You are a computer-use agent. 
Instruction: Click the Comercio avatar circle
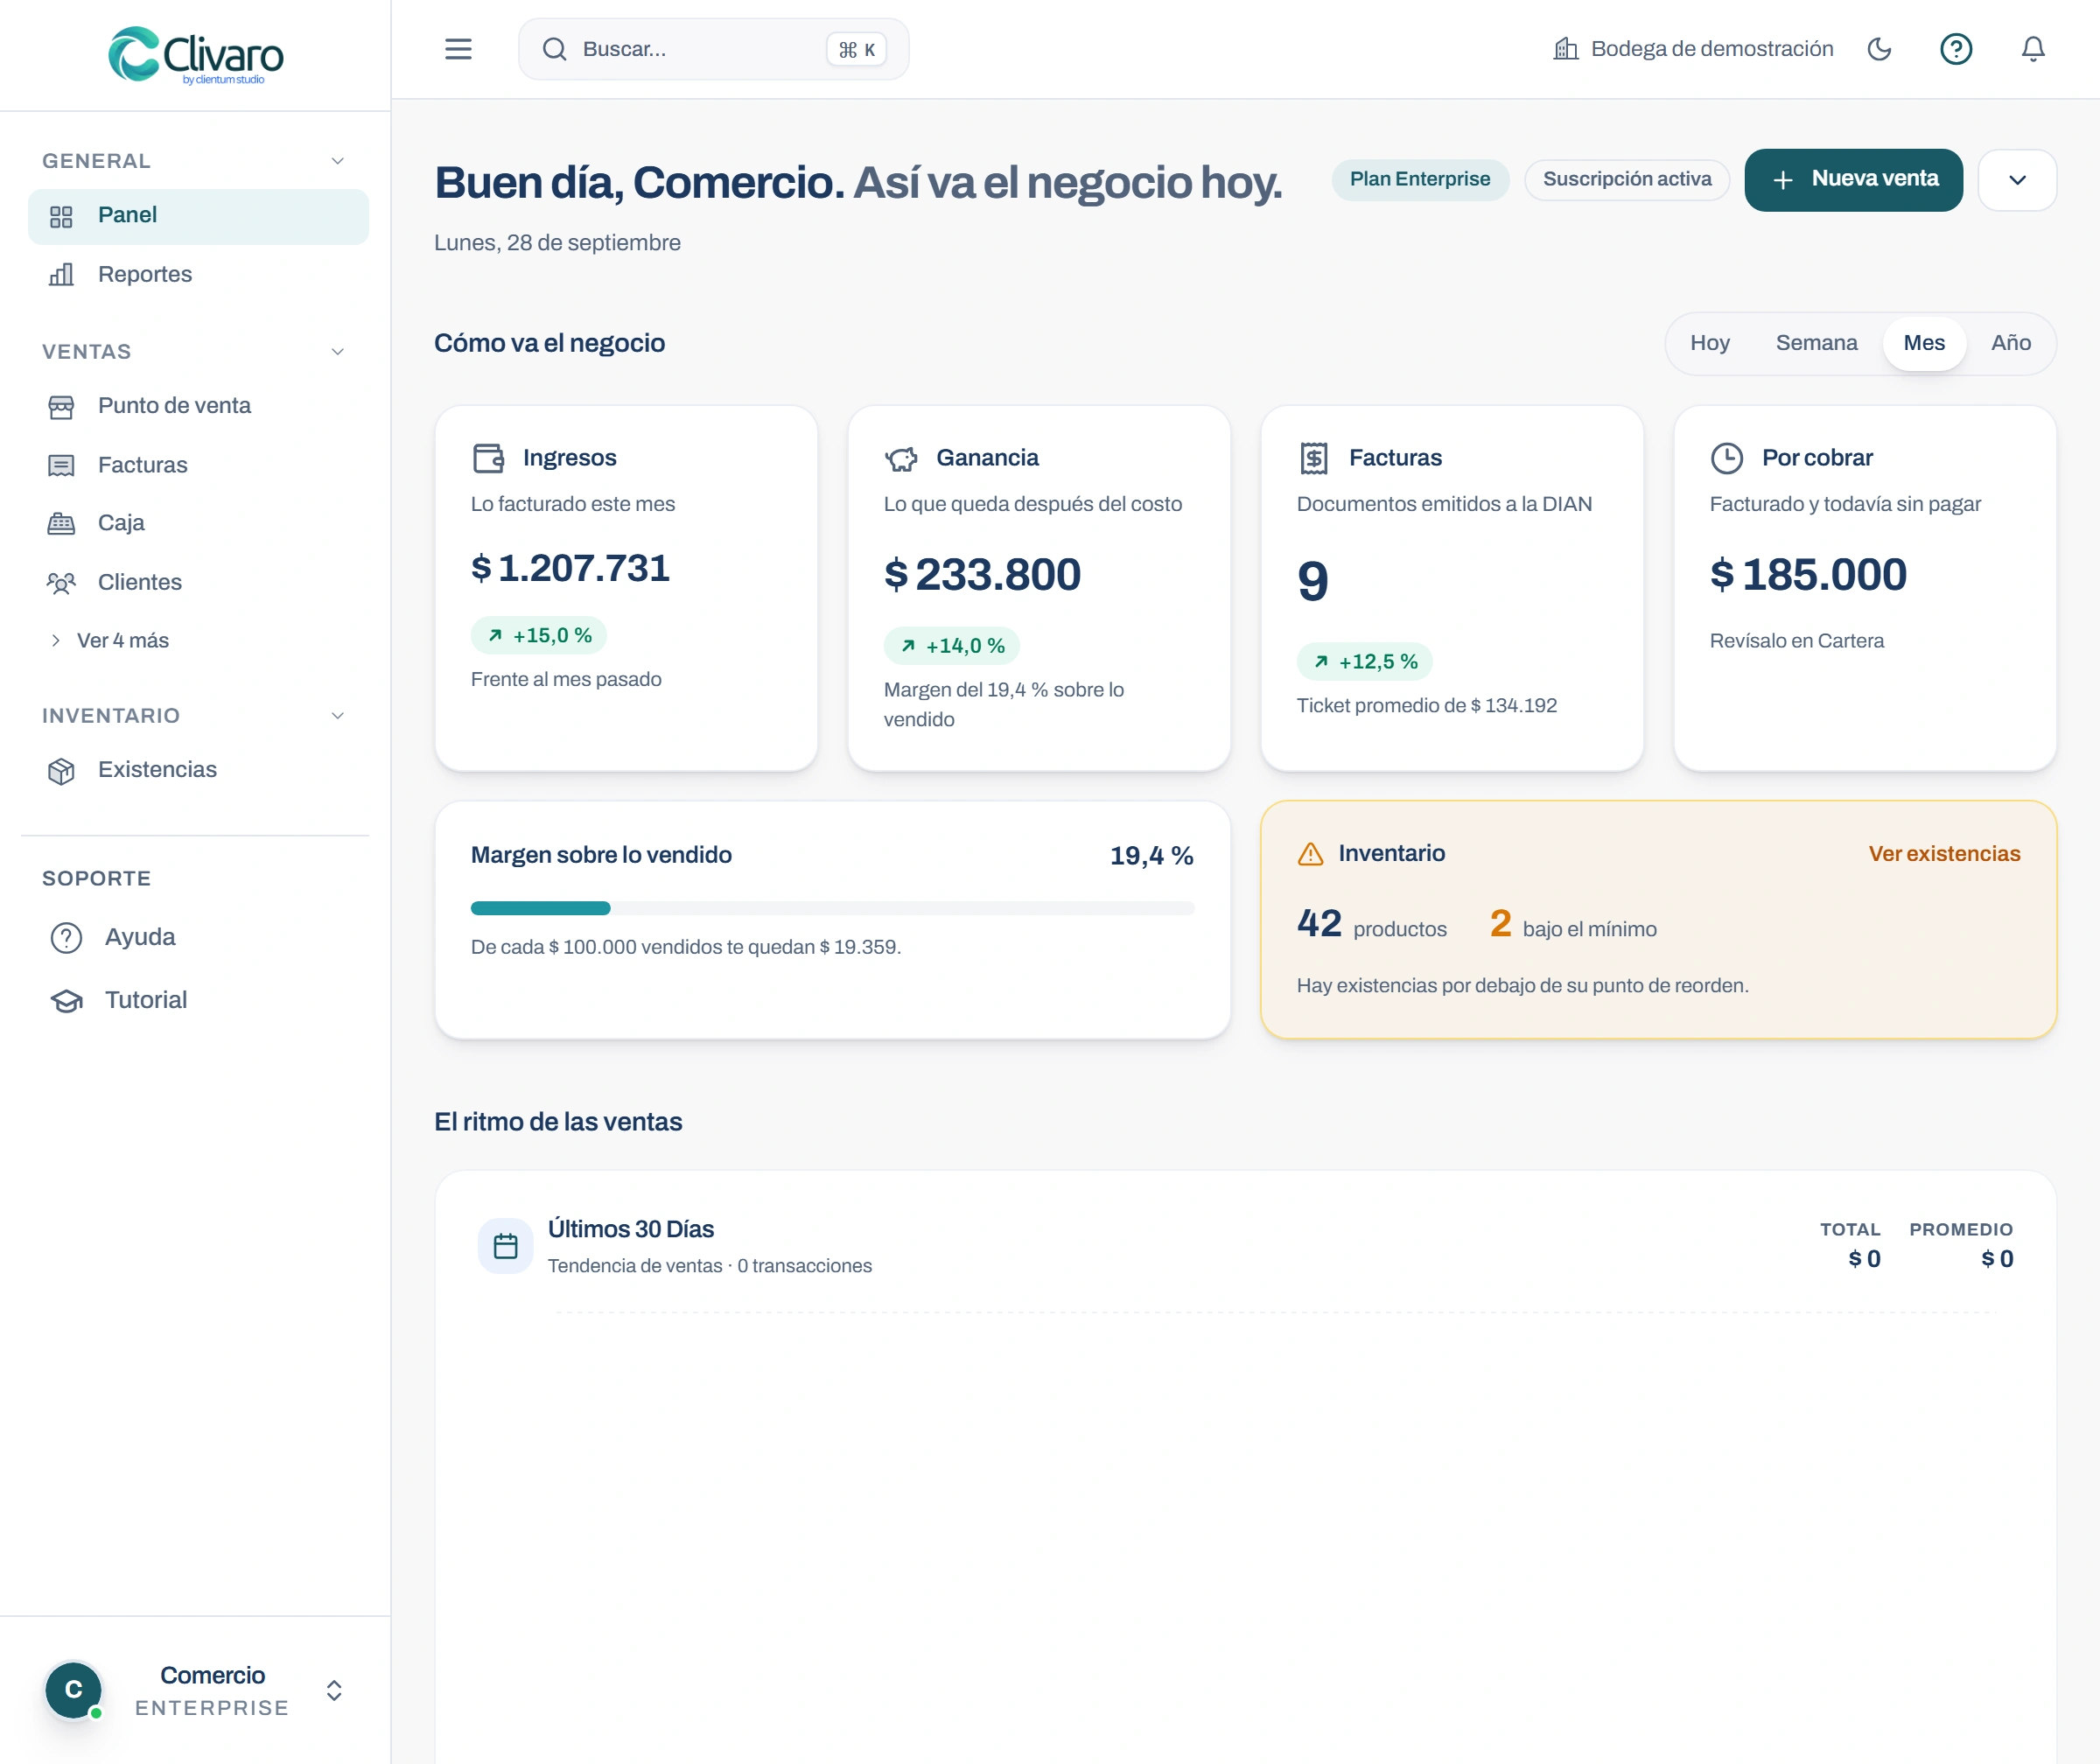(73, 1690)
